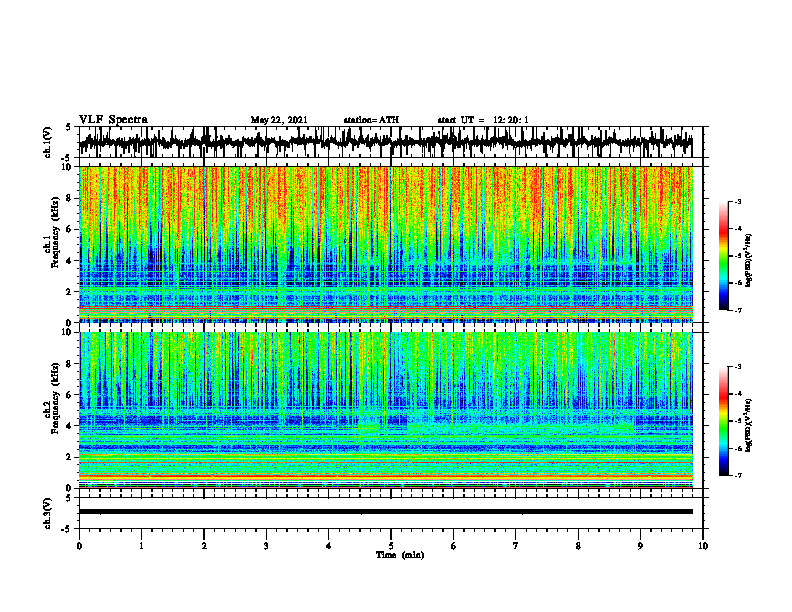792x612 pixels.
Task: Click the "8" tick on the time axis
Action: (x=578, y=546)
